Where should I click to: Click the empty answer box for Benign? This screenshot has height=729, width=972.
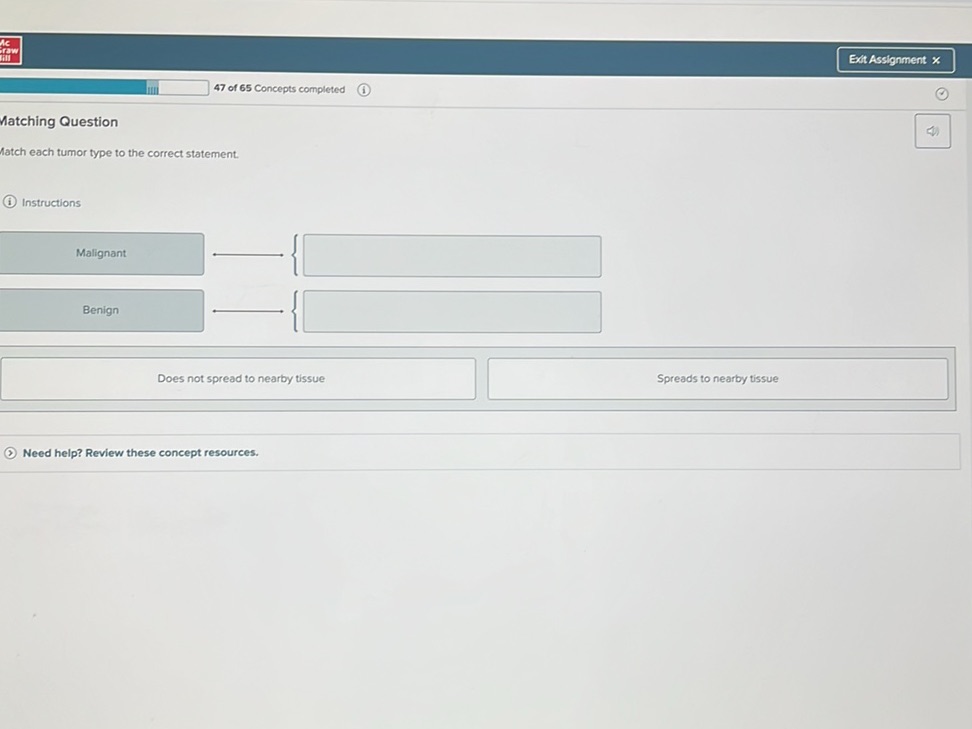pos(452,312)
